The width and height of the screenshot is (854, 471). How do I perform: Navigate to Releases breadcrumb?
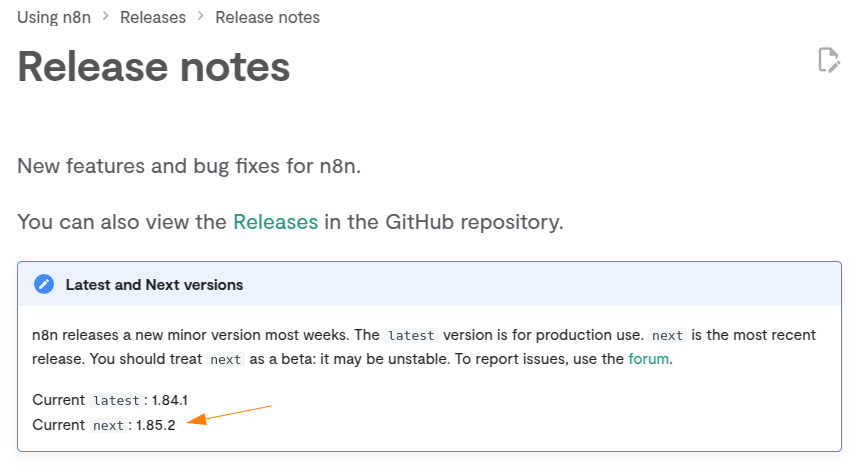(x=153, y=17)
